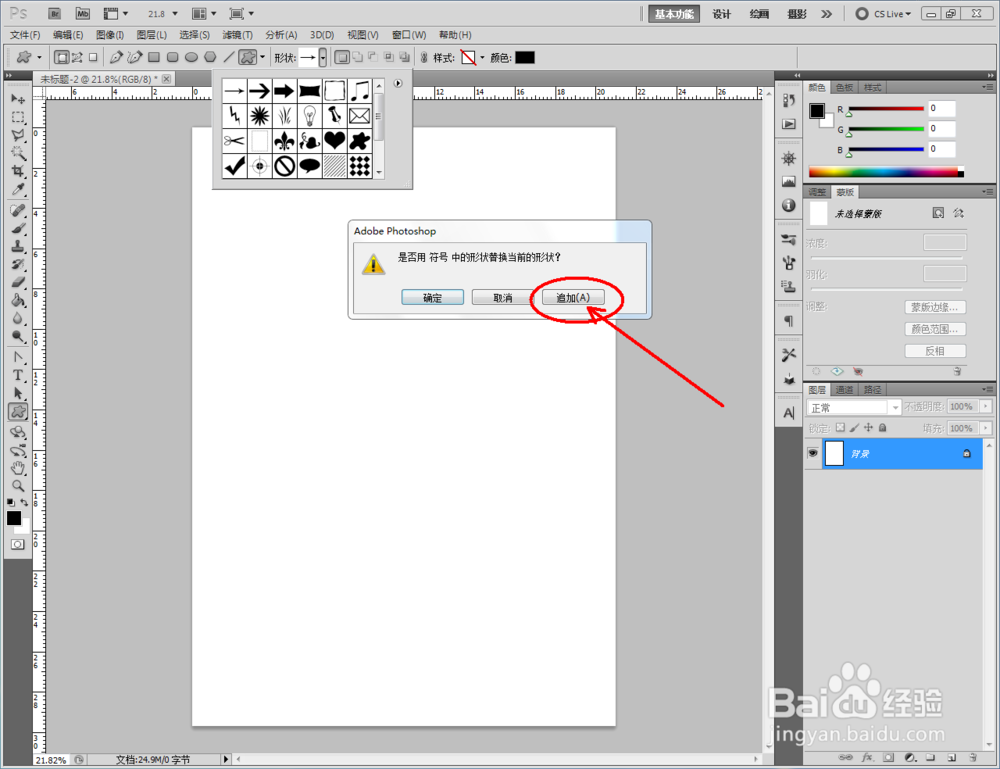Select the Dodge tool
Viewport: 1000px width, 769px height.
[x=18, y=336]
